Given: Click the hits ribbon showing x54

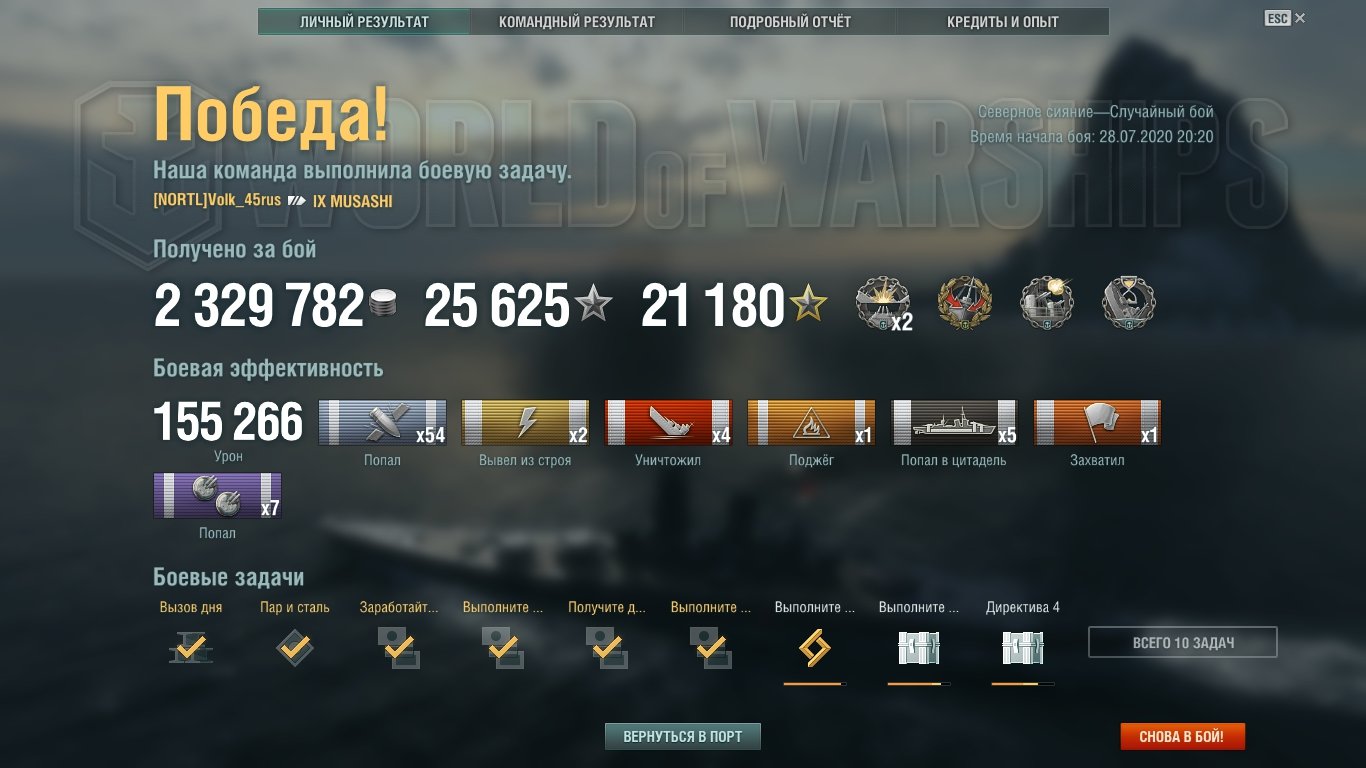Looking at the screenshot, I should point(383,422).
